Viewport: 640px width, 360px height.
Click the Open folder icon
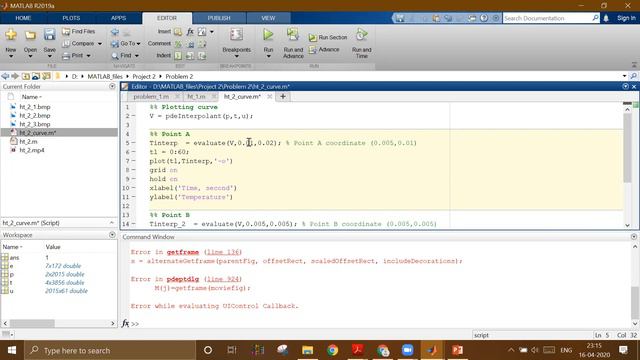click(30, 35)
